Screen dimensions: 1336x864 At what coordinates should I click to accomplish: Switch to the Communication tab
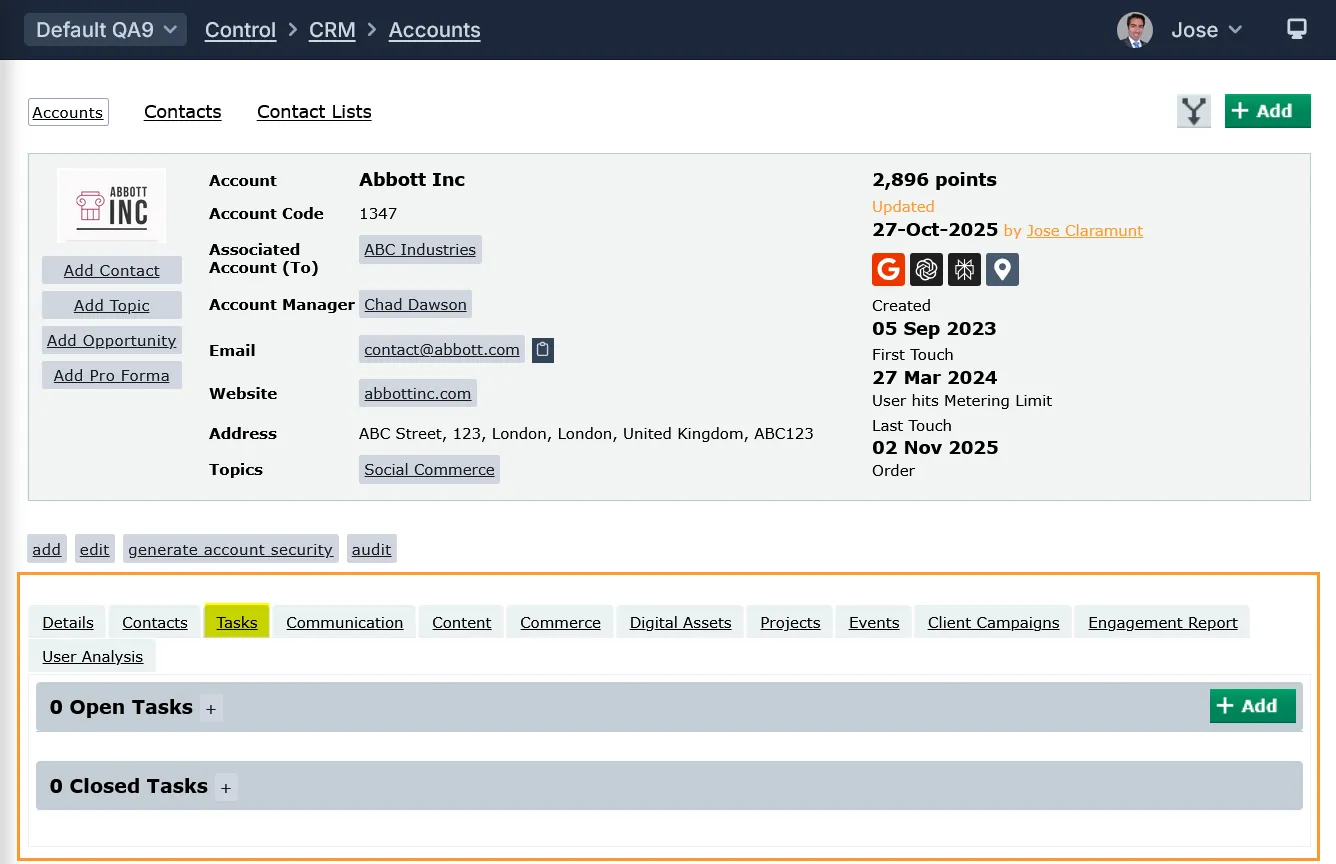point(344,622)
